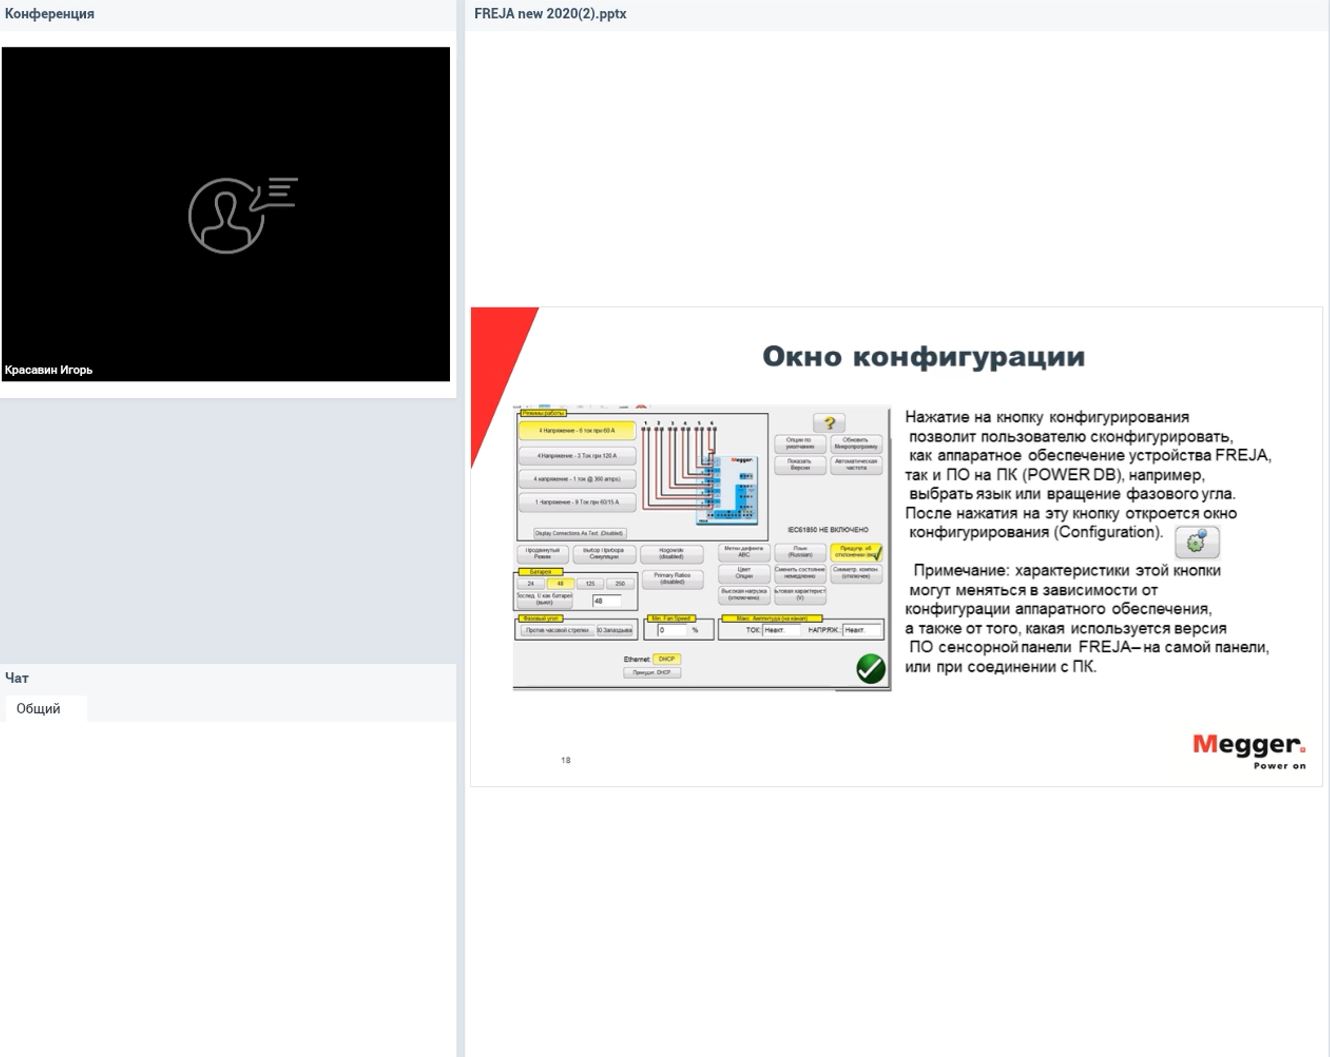The image size is (1330, 1057).
Task: Click the Megger logo at bottom right
Action: tap(1248, 748)
